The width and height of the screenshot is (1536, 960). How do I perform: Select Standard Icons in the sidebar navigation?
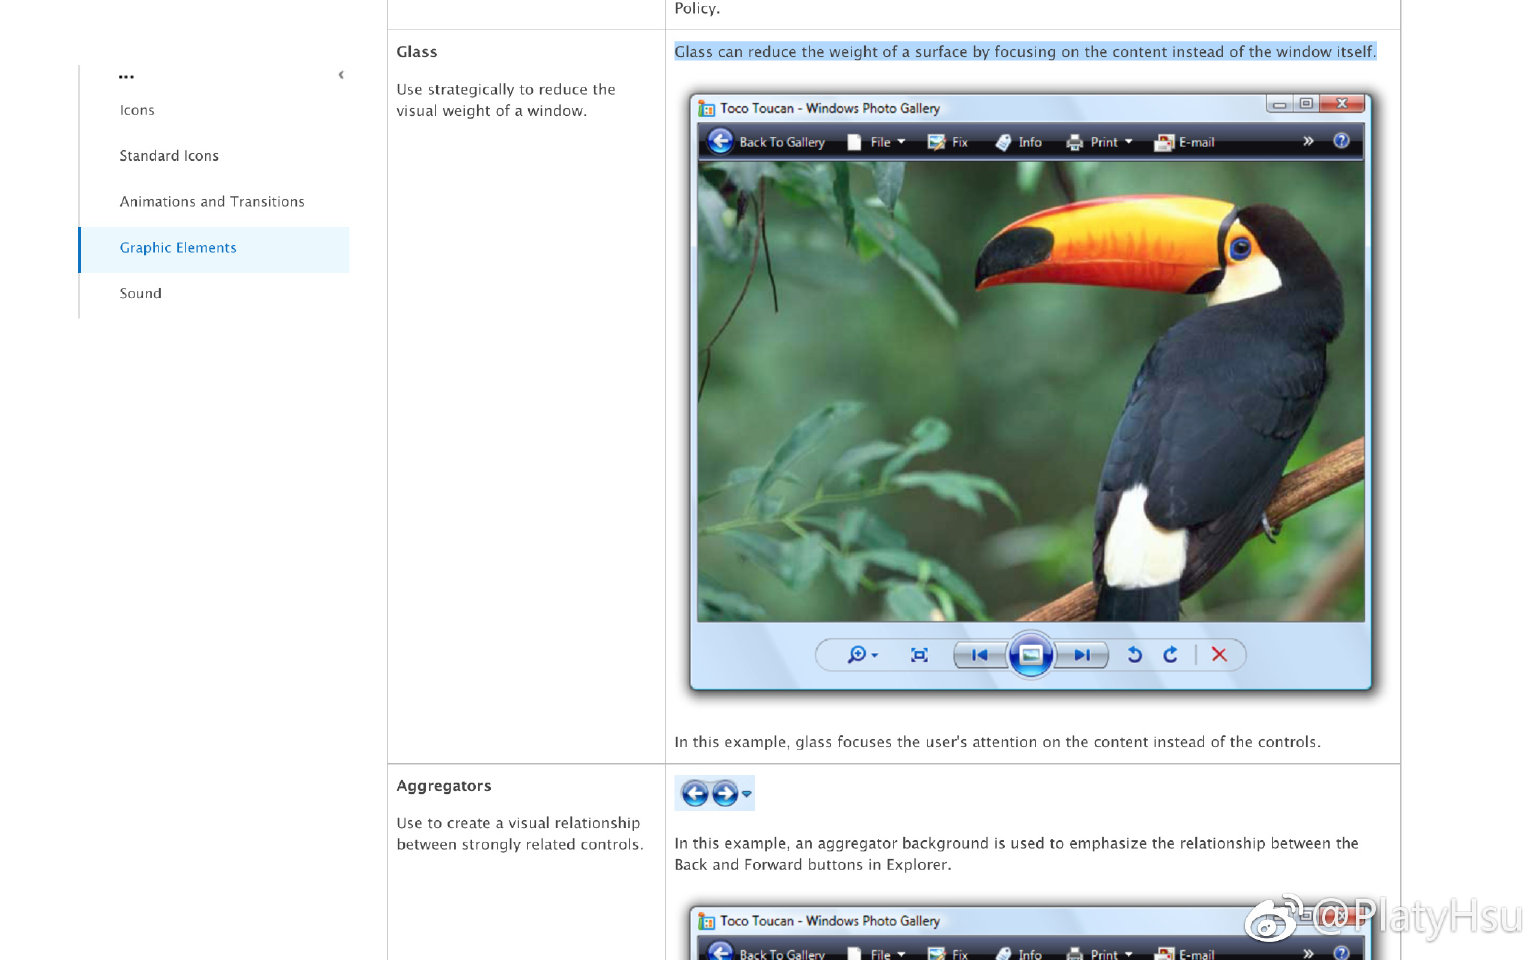coord(169,156)
